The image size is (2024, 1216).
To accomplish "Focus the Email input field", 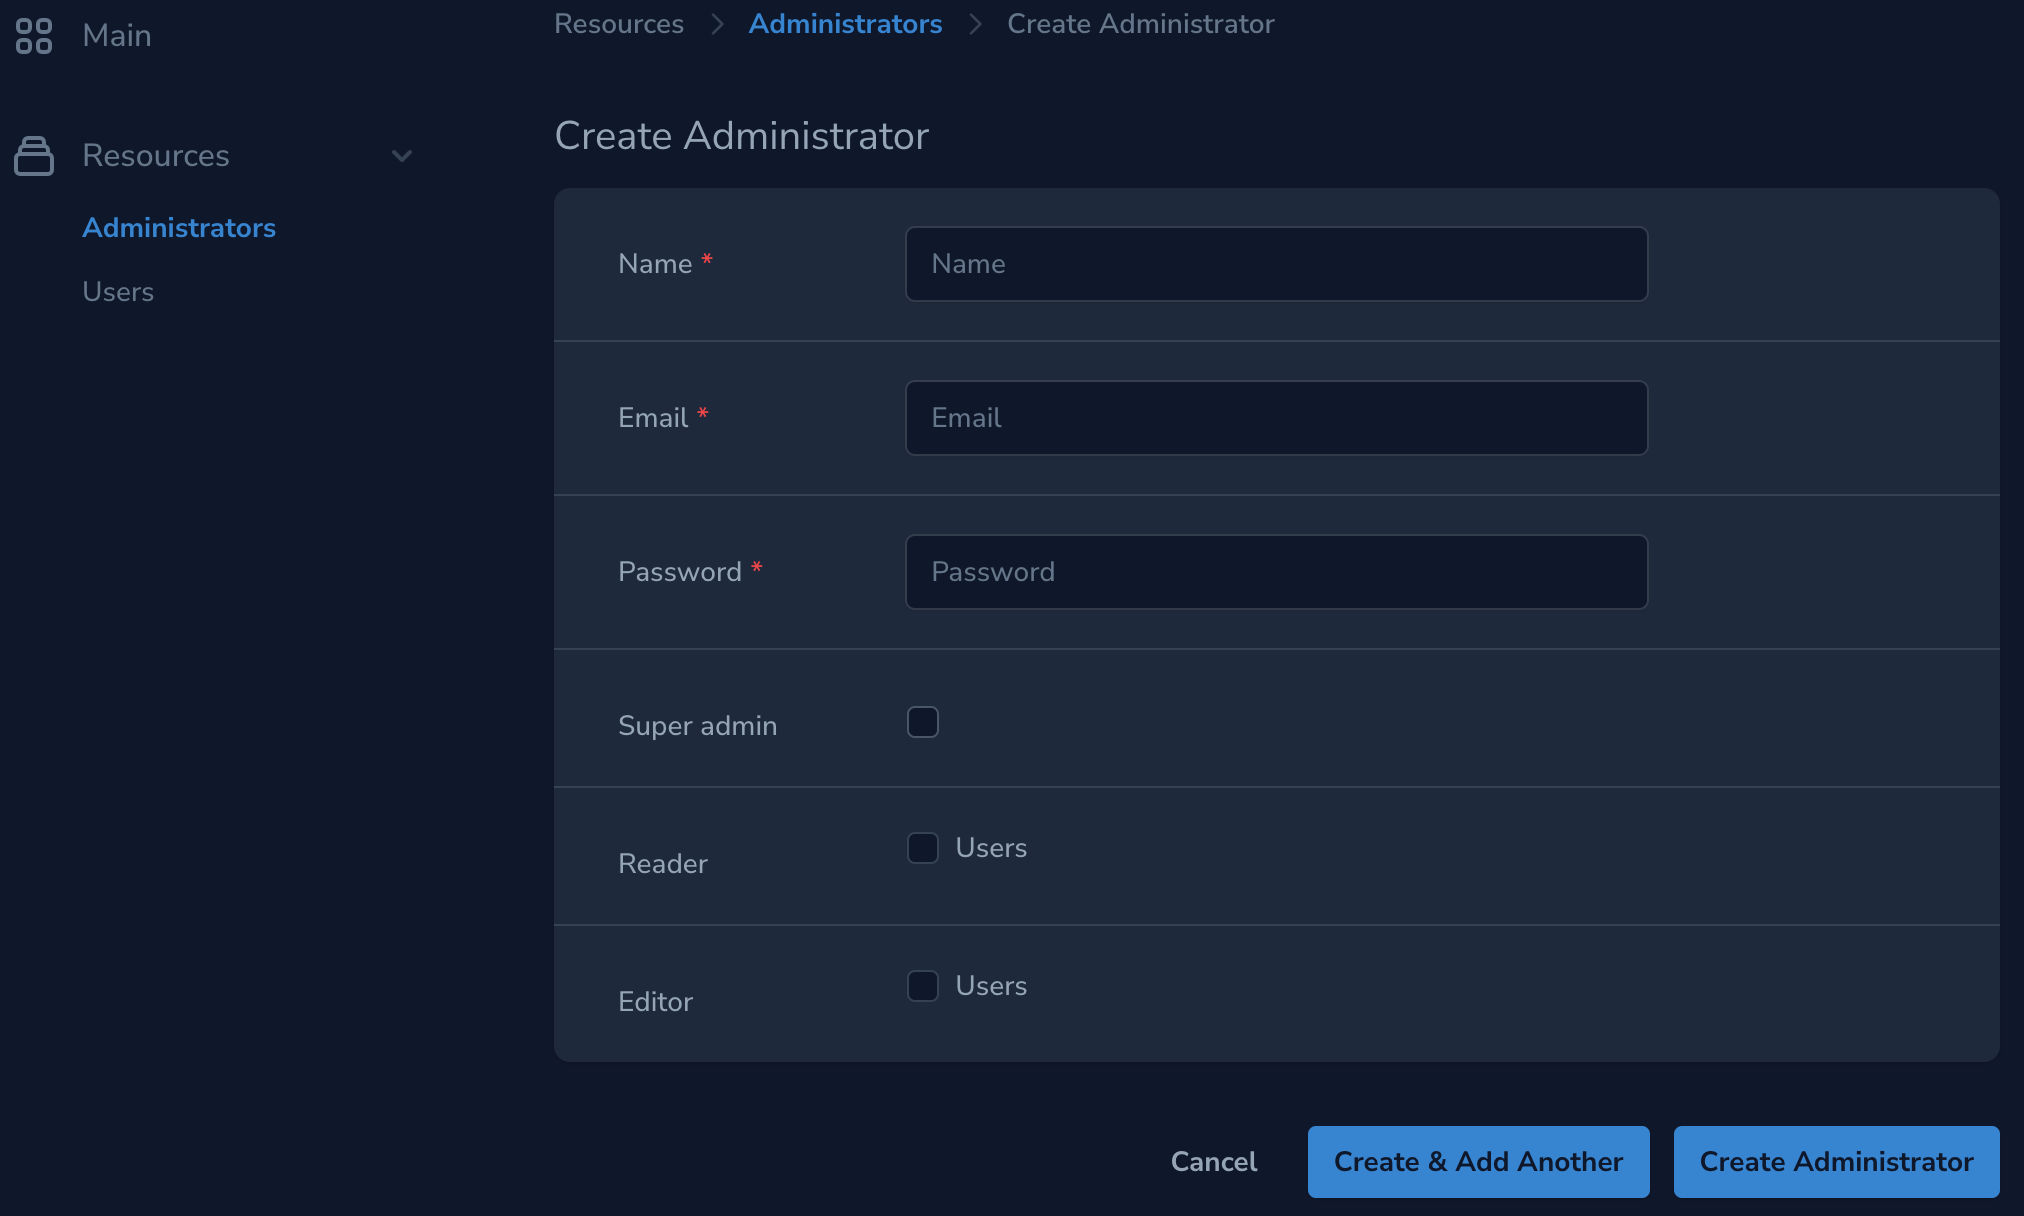I will pos(1276,418).
